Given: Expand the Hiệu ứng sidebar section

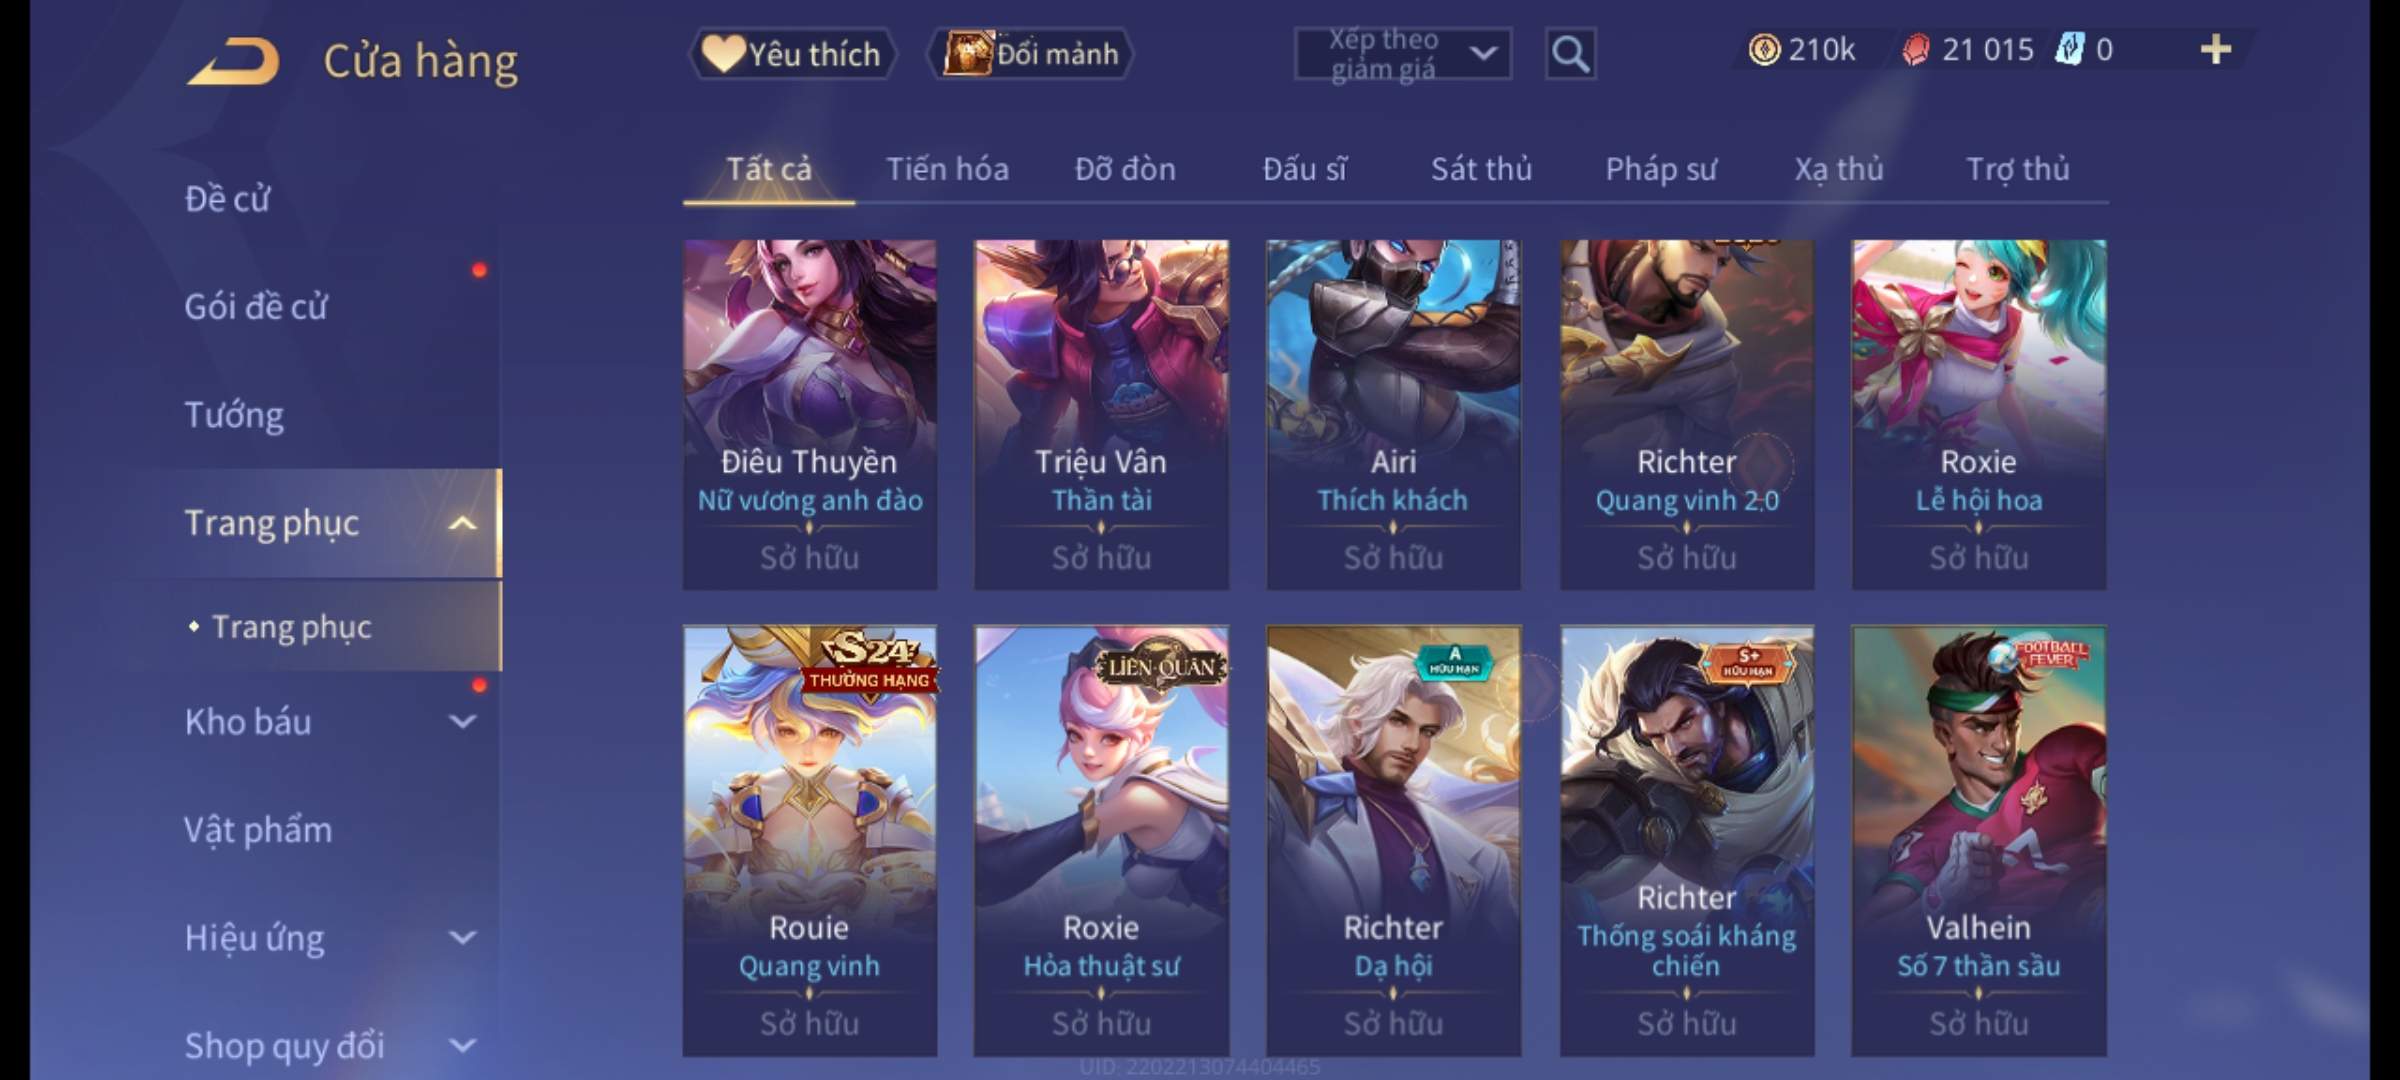Looking at the screenshot, I should (462, 938).
